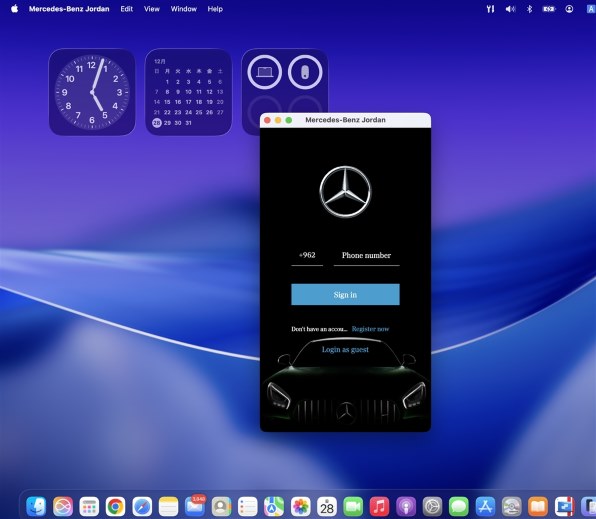Click the blue Sign in button
The width and height of the screenshot is (596, 519).
[x=345, y=294]
